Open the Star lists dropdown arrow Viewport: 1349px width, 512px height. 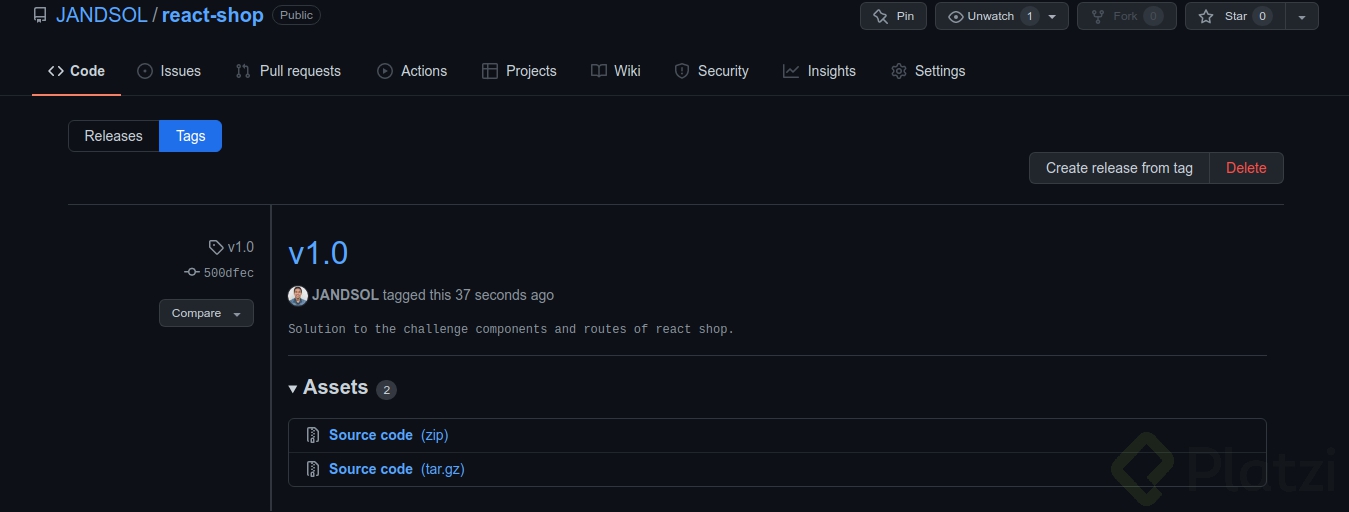click(x=1302, y=16)
